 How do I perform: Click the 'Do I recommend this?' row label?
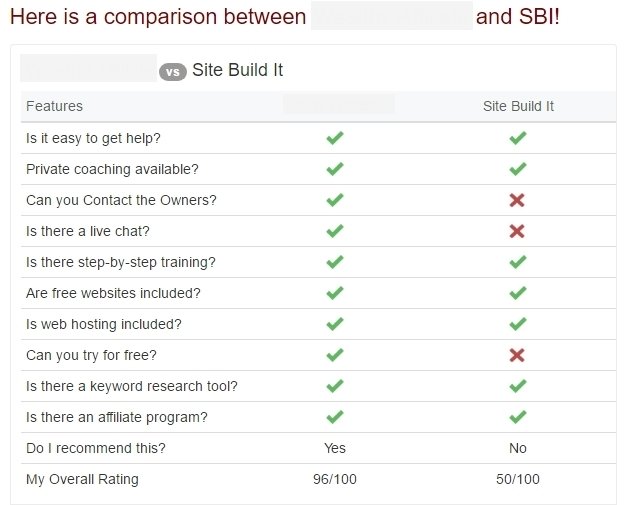[96, 448]
